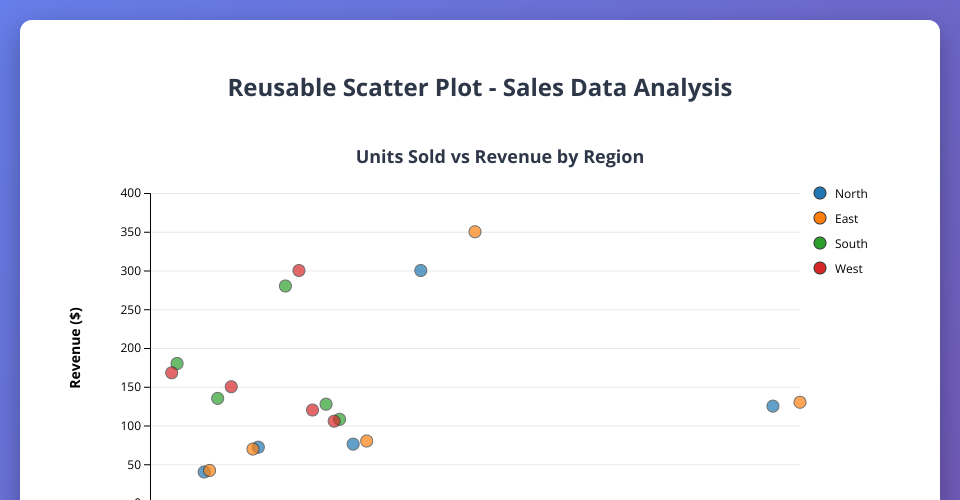Click the Reusable Scatter Plot page heading
The width and height of the screenshot is (960, 500).
pos(480,88)
